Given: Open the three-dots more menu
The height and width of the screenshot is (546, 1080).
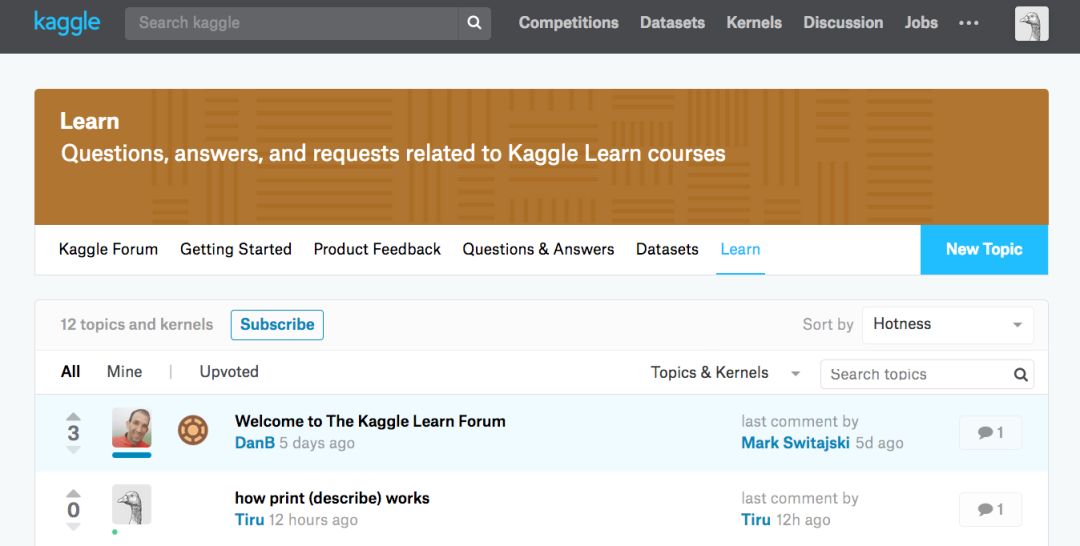Looking at the screenshot, I should tap(968, 23).
